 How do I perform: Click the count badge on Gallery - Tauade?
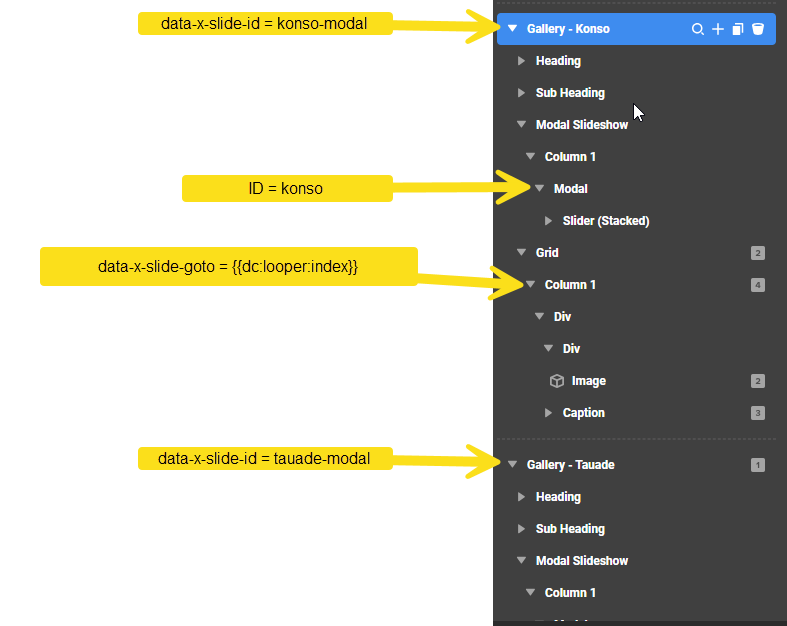[x=758, y=465]
